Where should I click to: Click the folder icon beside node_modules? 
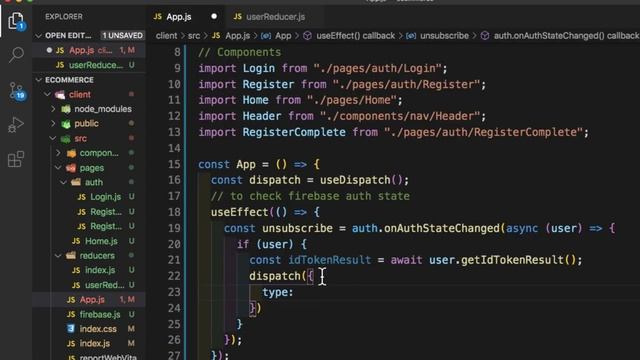click(66, 109)
